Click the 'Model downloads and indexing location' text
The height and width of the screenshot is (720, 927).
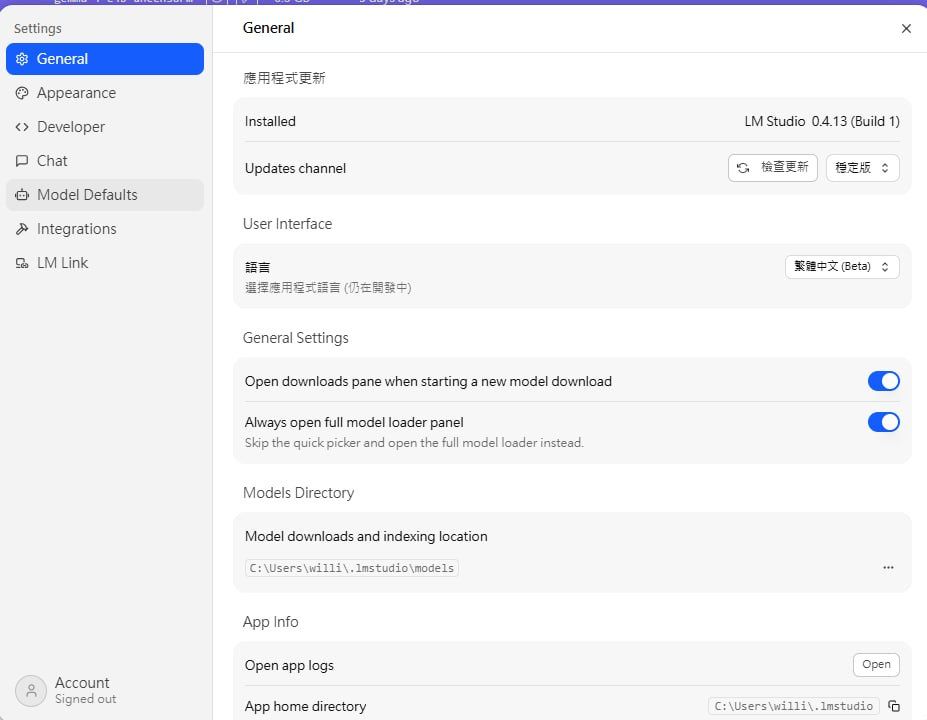[x=366, y=536]
